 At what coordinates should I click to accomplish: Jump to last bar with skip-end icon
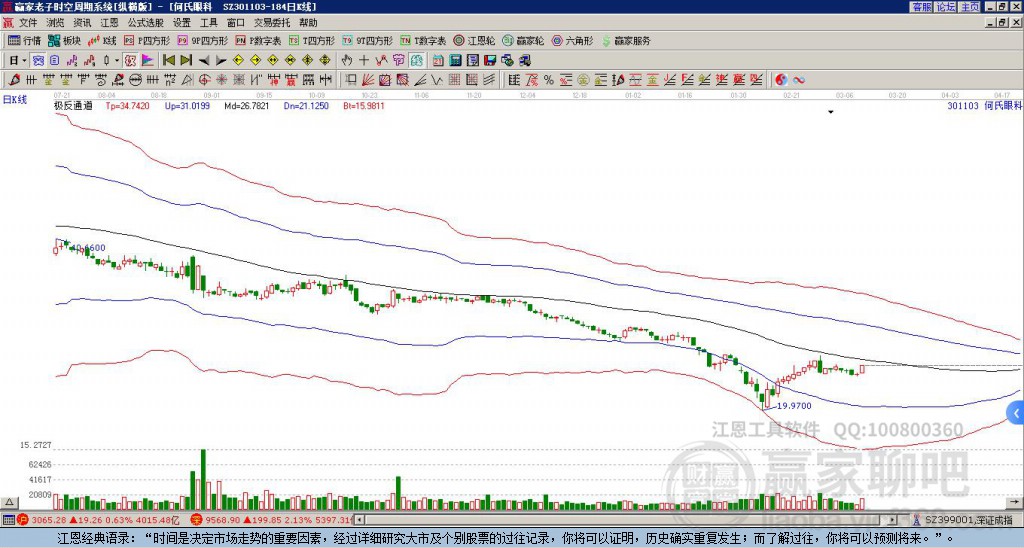pyautogui.click(x=186, y=61)
